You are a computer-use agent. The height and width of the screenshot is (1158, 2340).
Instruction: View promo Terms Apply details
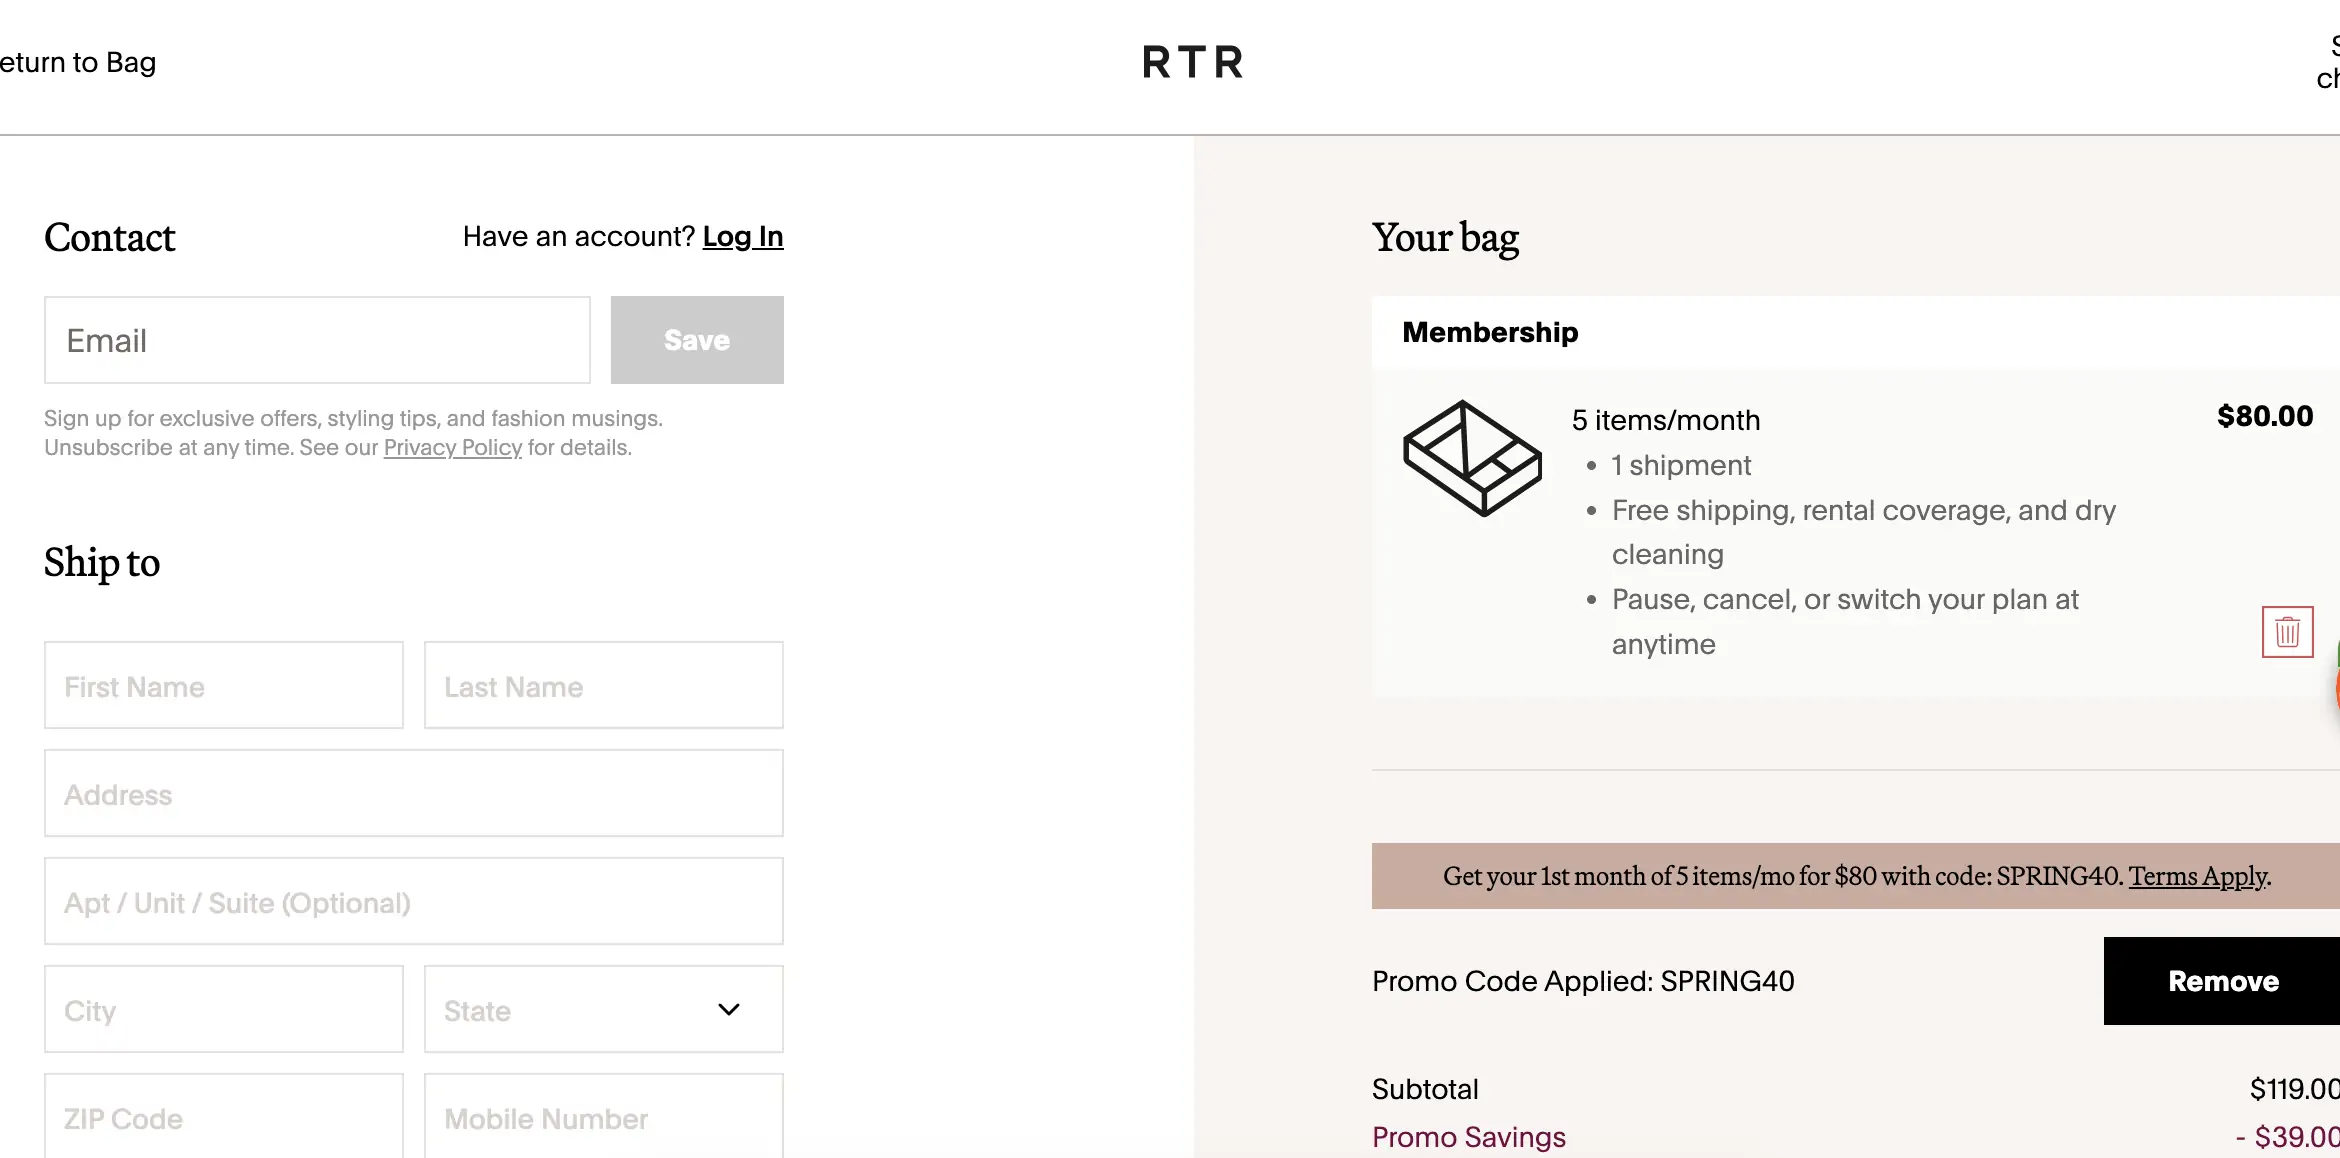pyautogui.click(x=2198, y=876)
